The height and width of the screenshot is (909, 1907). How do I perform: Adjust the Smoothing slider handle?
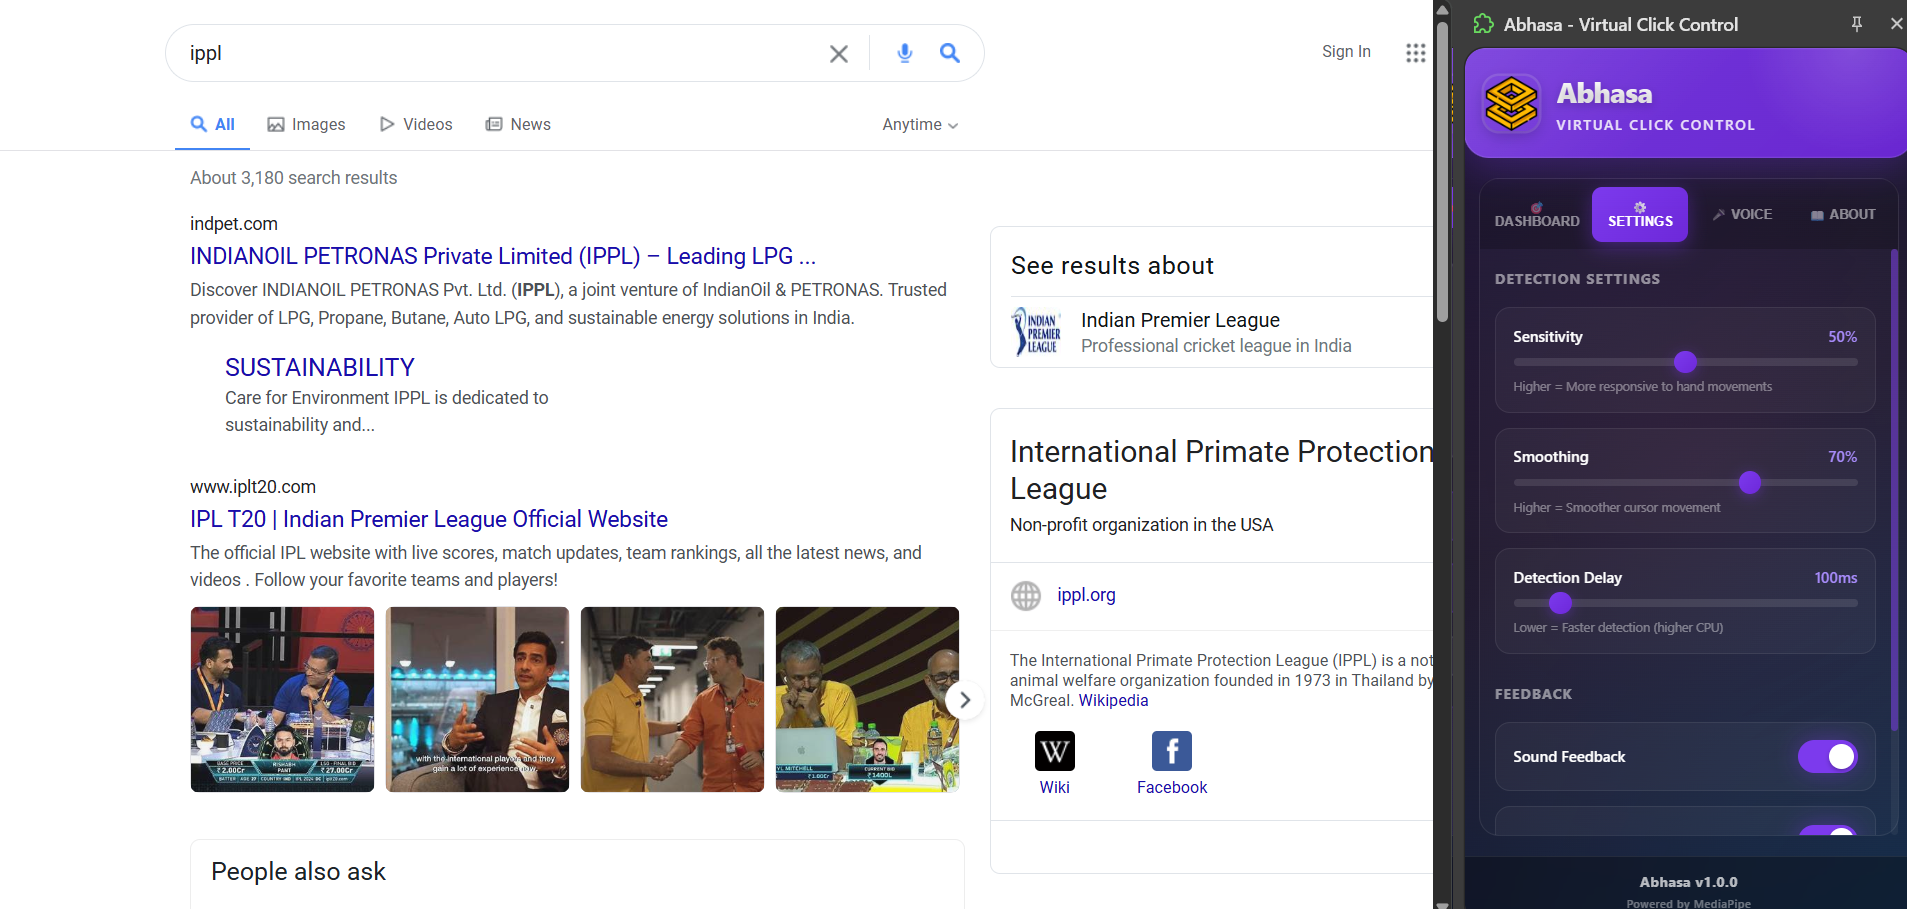[x=1749, y=483]
